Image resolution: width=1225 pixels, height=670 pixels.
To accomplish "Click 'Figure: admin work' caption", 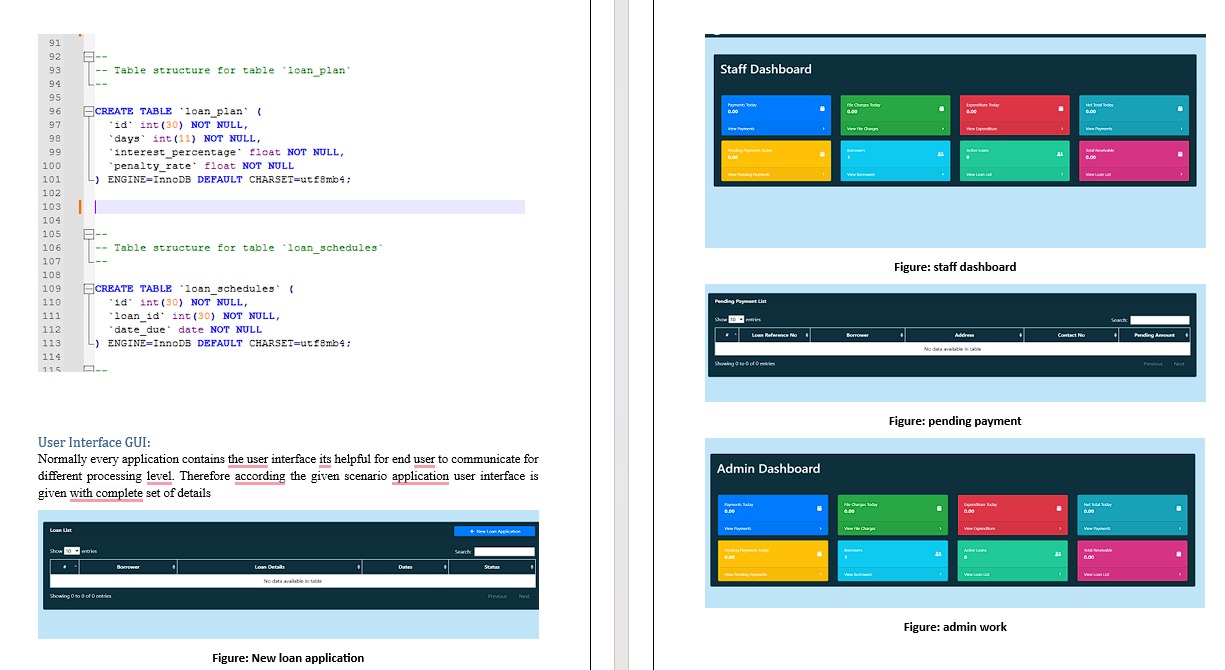I will click(955, 627).
